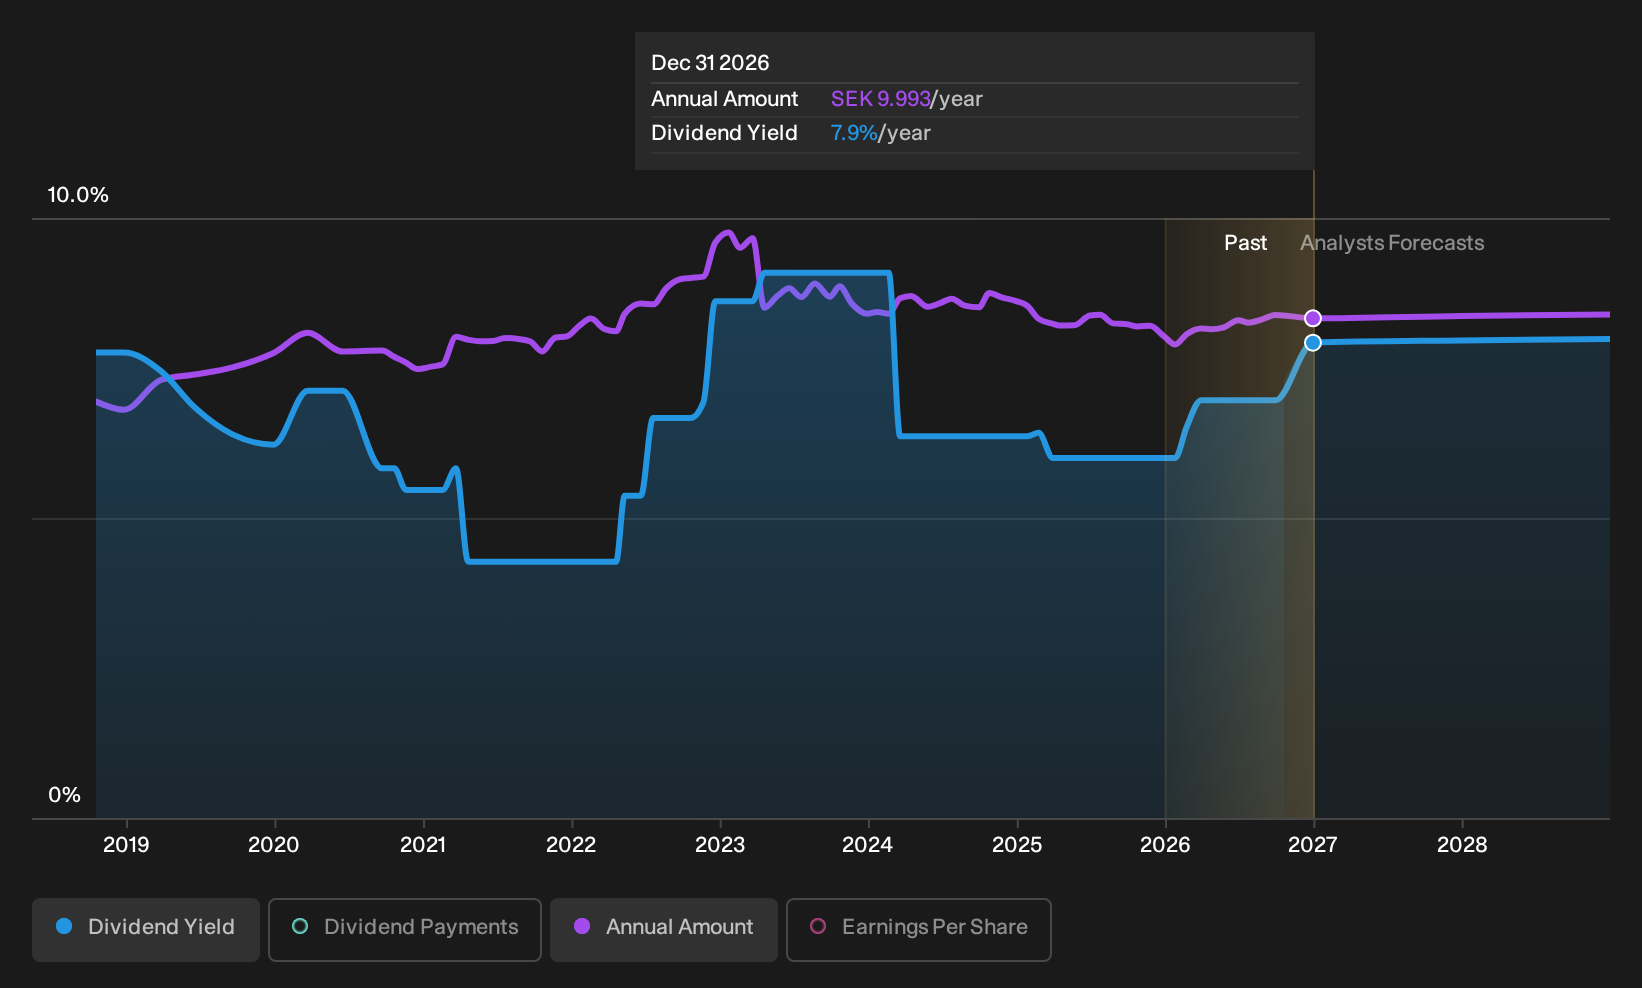Click the Dec 31 2026 tooltip date
The height and width of the screenshot is (988, 1642).
pyautogui.click(x=710, y=63)
